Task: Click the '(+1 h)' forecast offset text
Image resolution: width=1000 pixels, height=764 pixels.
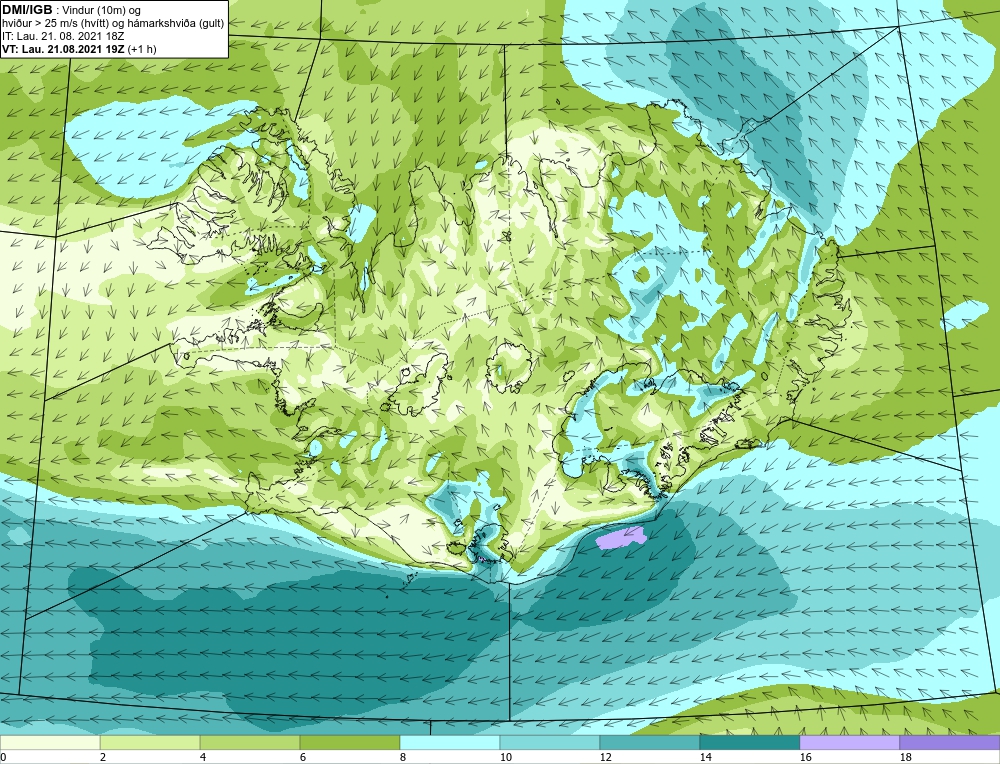Action: point(142,49)
